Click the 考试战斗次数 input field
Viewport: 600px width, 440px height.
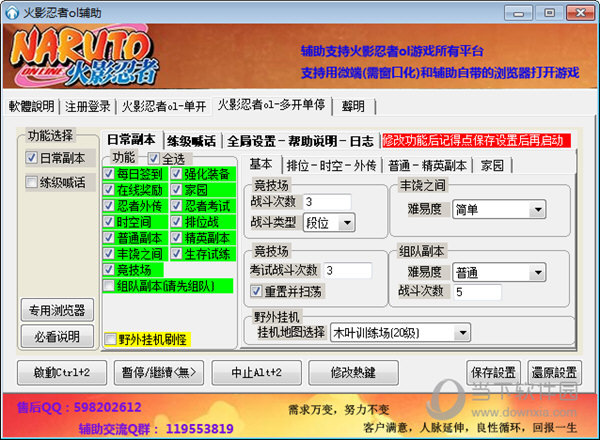pyautogui.click(x=348, y=271)
